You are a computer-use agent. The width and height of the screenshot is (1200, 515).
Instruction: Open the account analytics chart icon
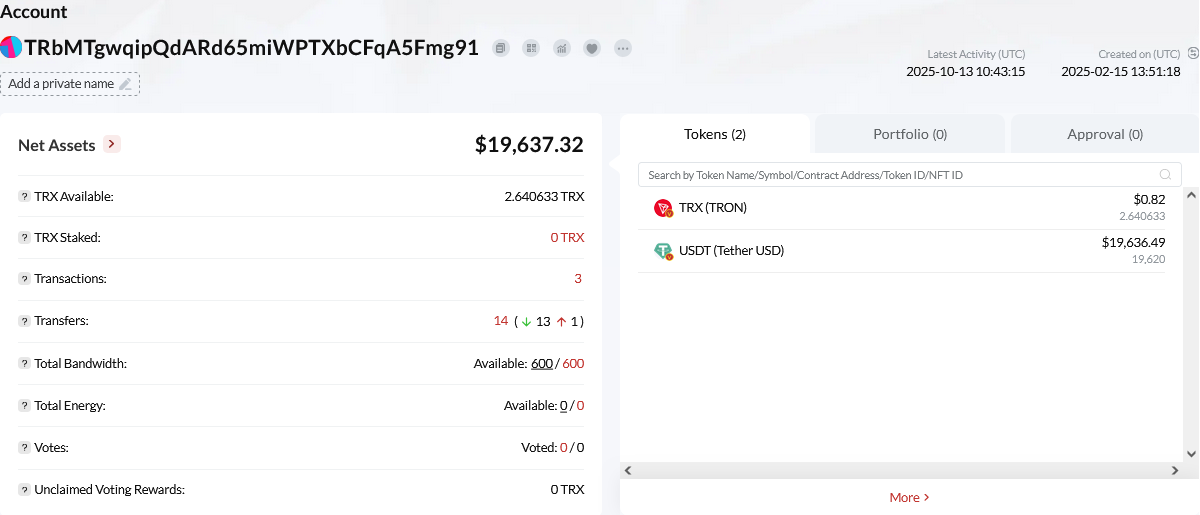tap(562, 48)
